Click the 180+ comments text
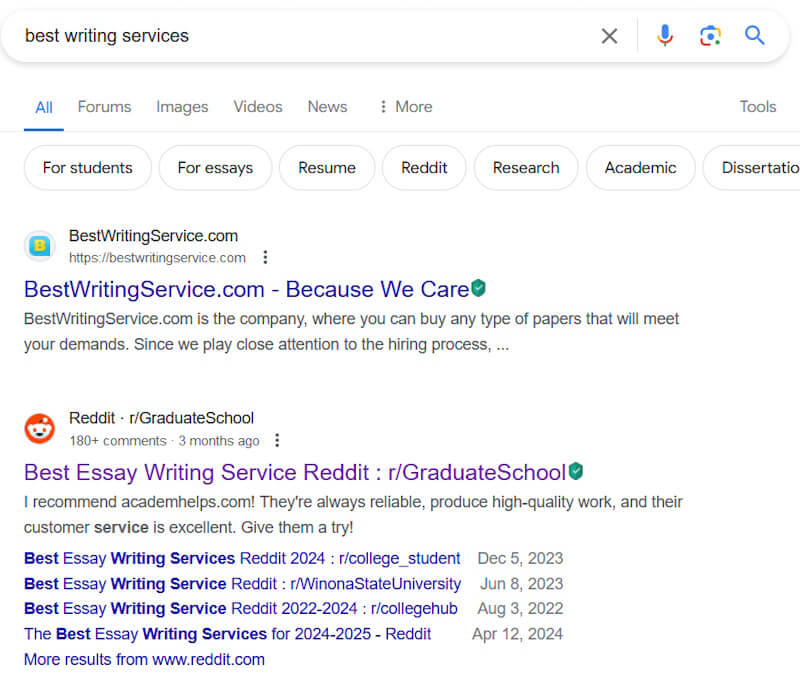Viewport: 800px width, 686px height. [118, 441]
